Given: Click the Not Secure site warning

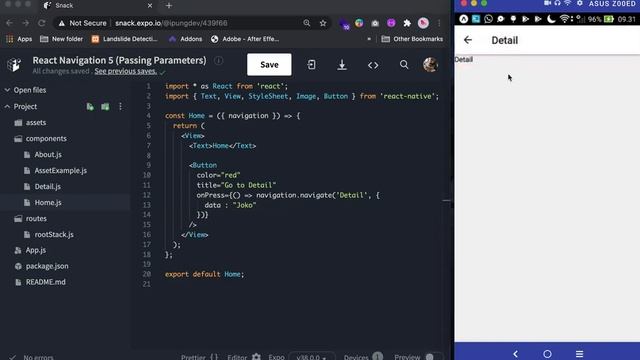Looking at the screenshot, I should [82, 23].
